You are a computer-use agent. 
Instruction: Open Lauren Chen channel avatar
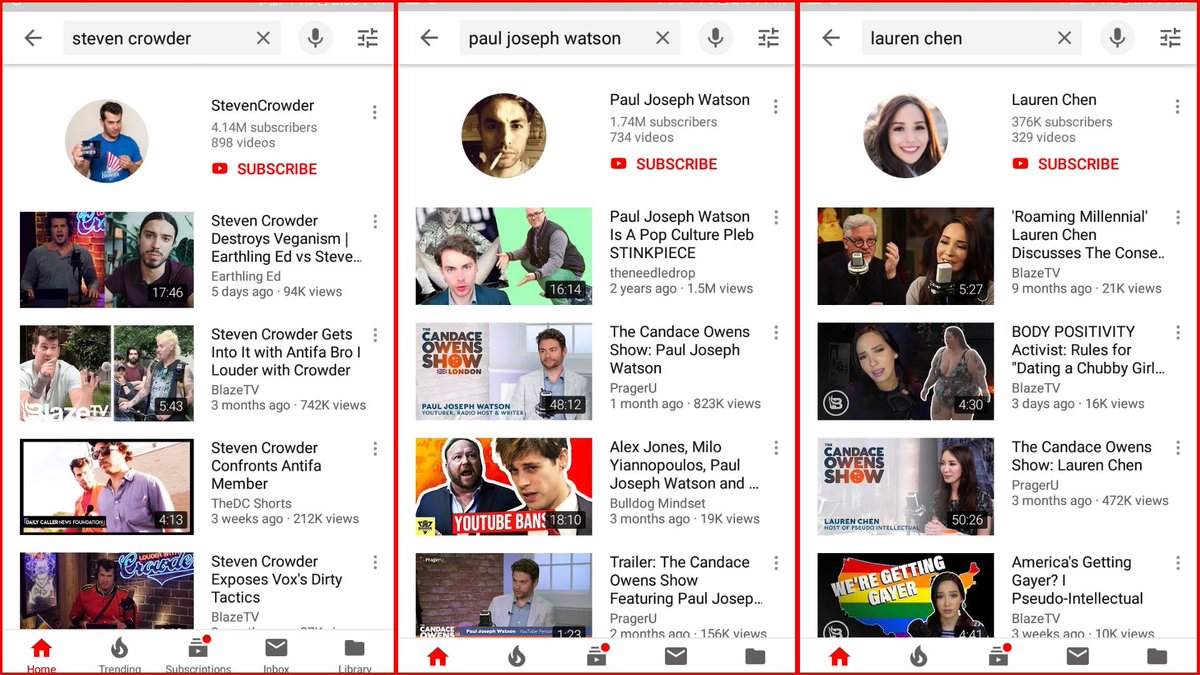point(905,136)
